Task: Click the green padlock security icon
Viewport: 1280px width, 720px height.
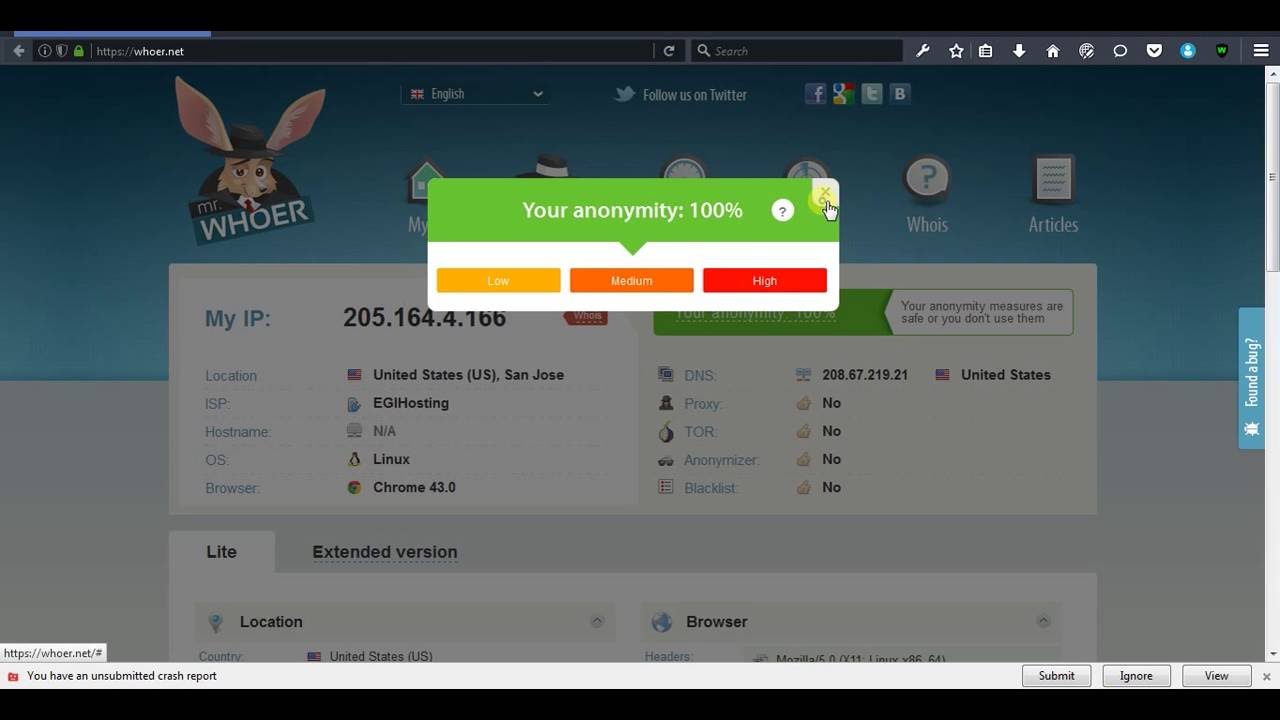Action: (x=79, y=51)
